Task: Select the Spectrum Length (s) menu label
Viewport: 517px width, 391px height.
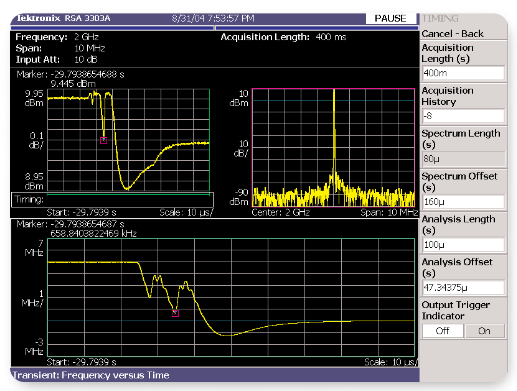Action: pos(461,139)
